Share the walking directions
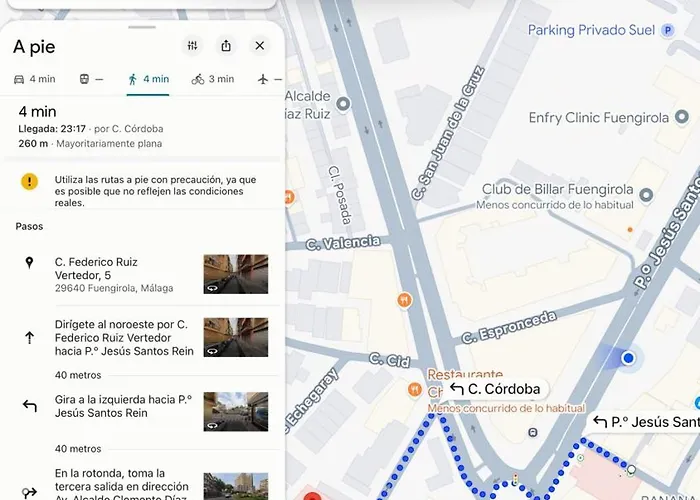700x500 pixels. point(226,46)
